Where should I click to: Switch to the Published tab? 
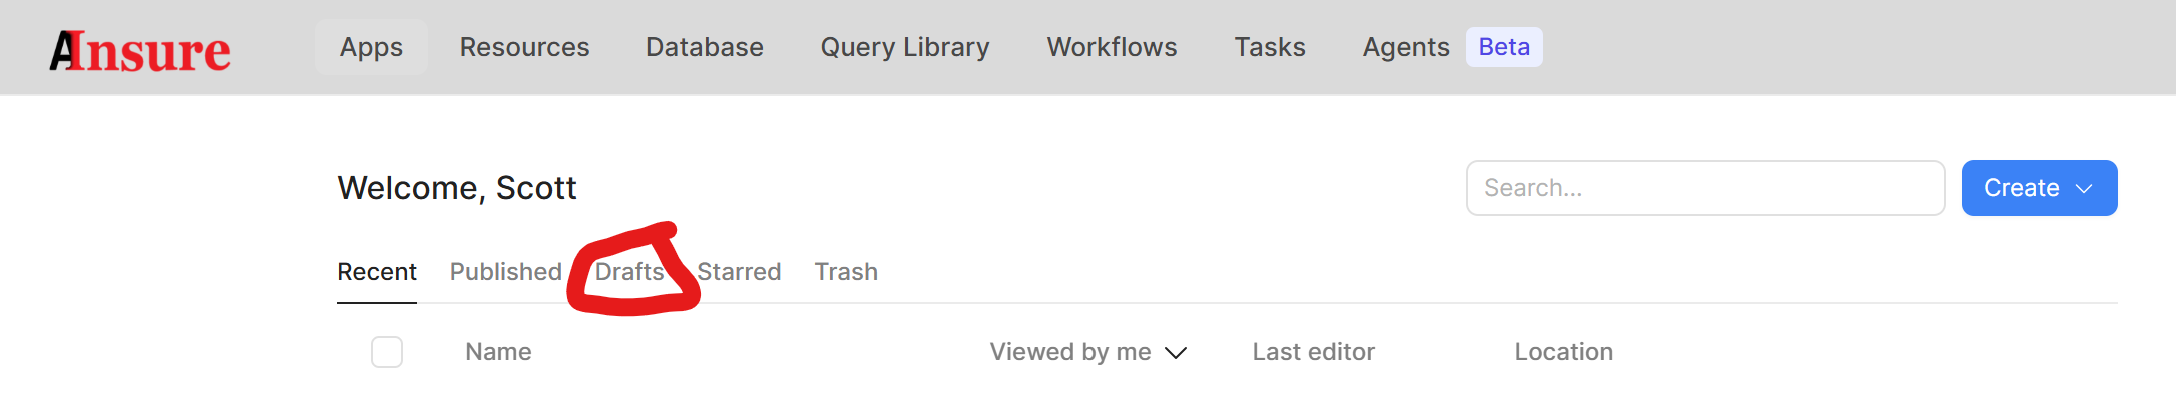(x=505, y=272)
